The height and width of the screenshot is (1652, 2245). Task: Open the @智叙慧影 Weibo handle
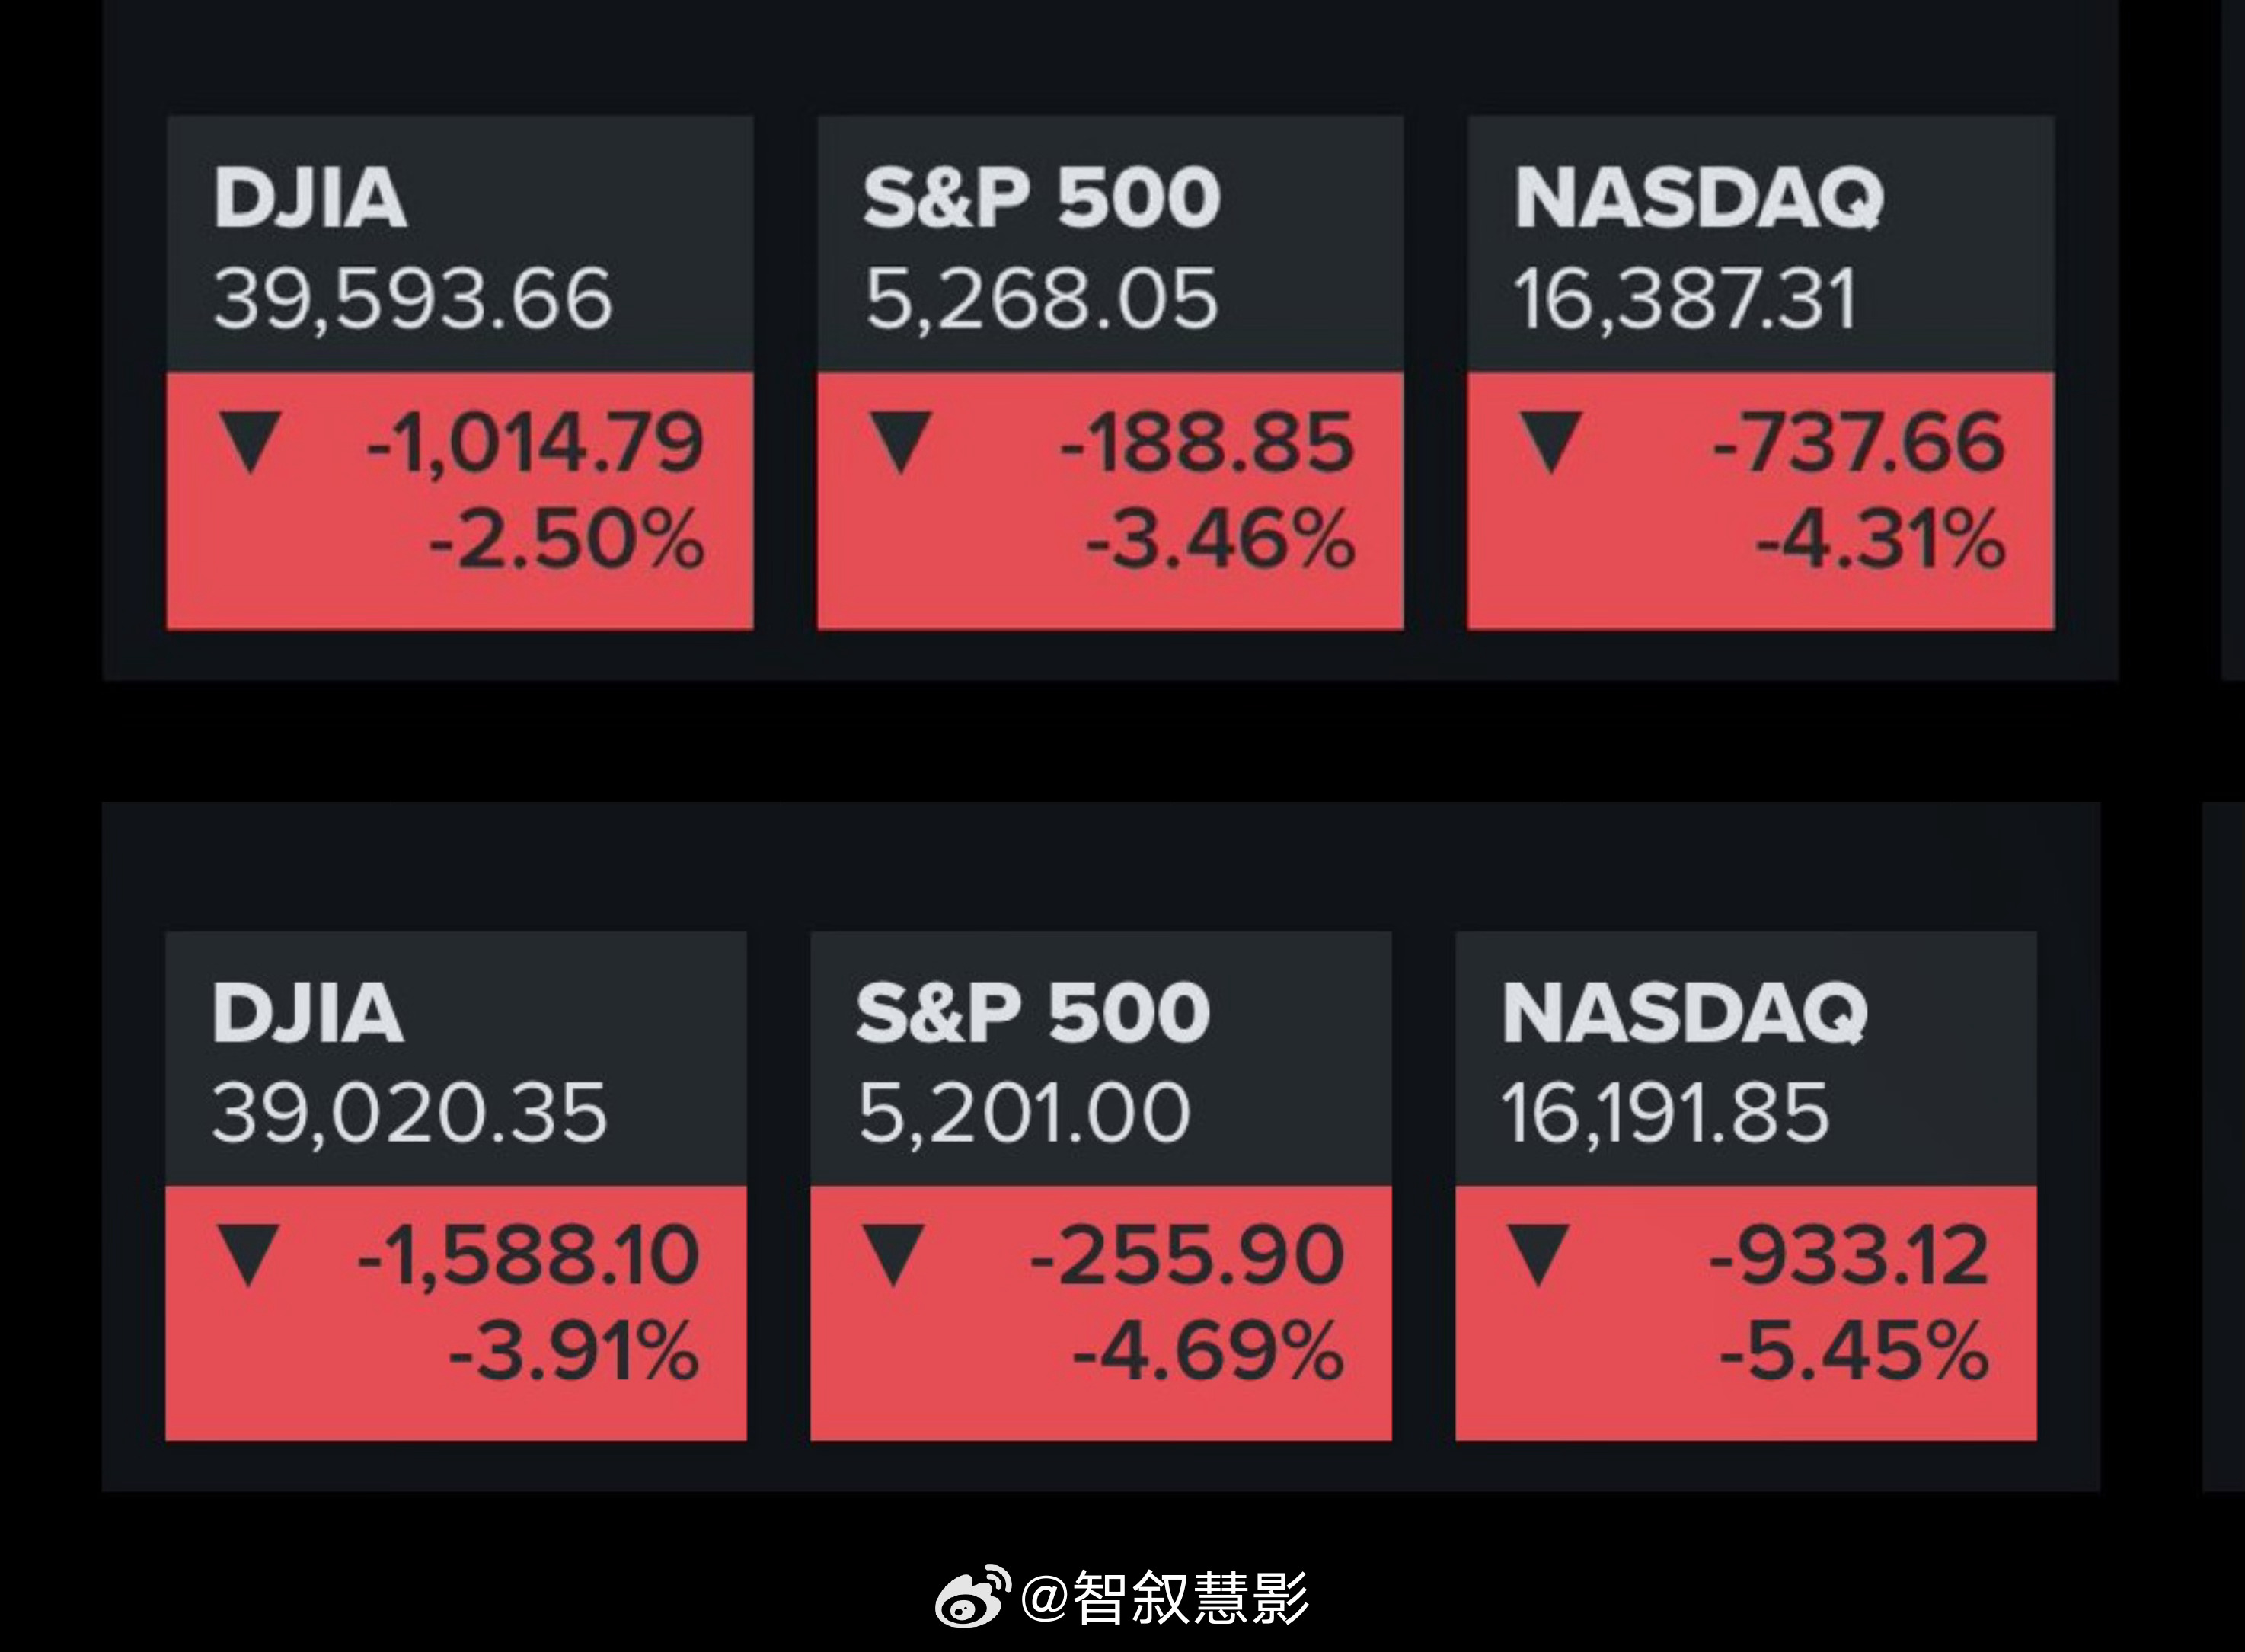pyautogui.click(x=1165, y=1598)
